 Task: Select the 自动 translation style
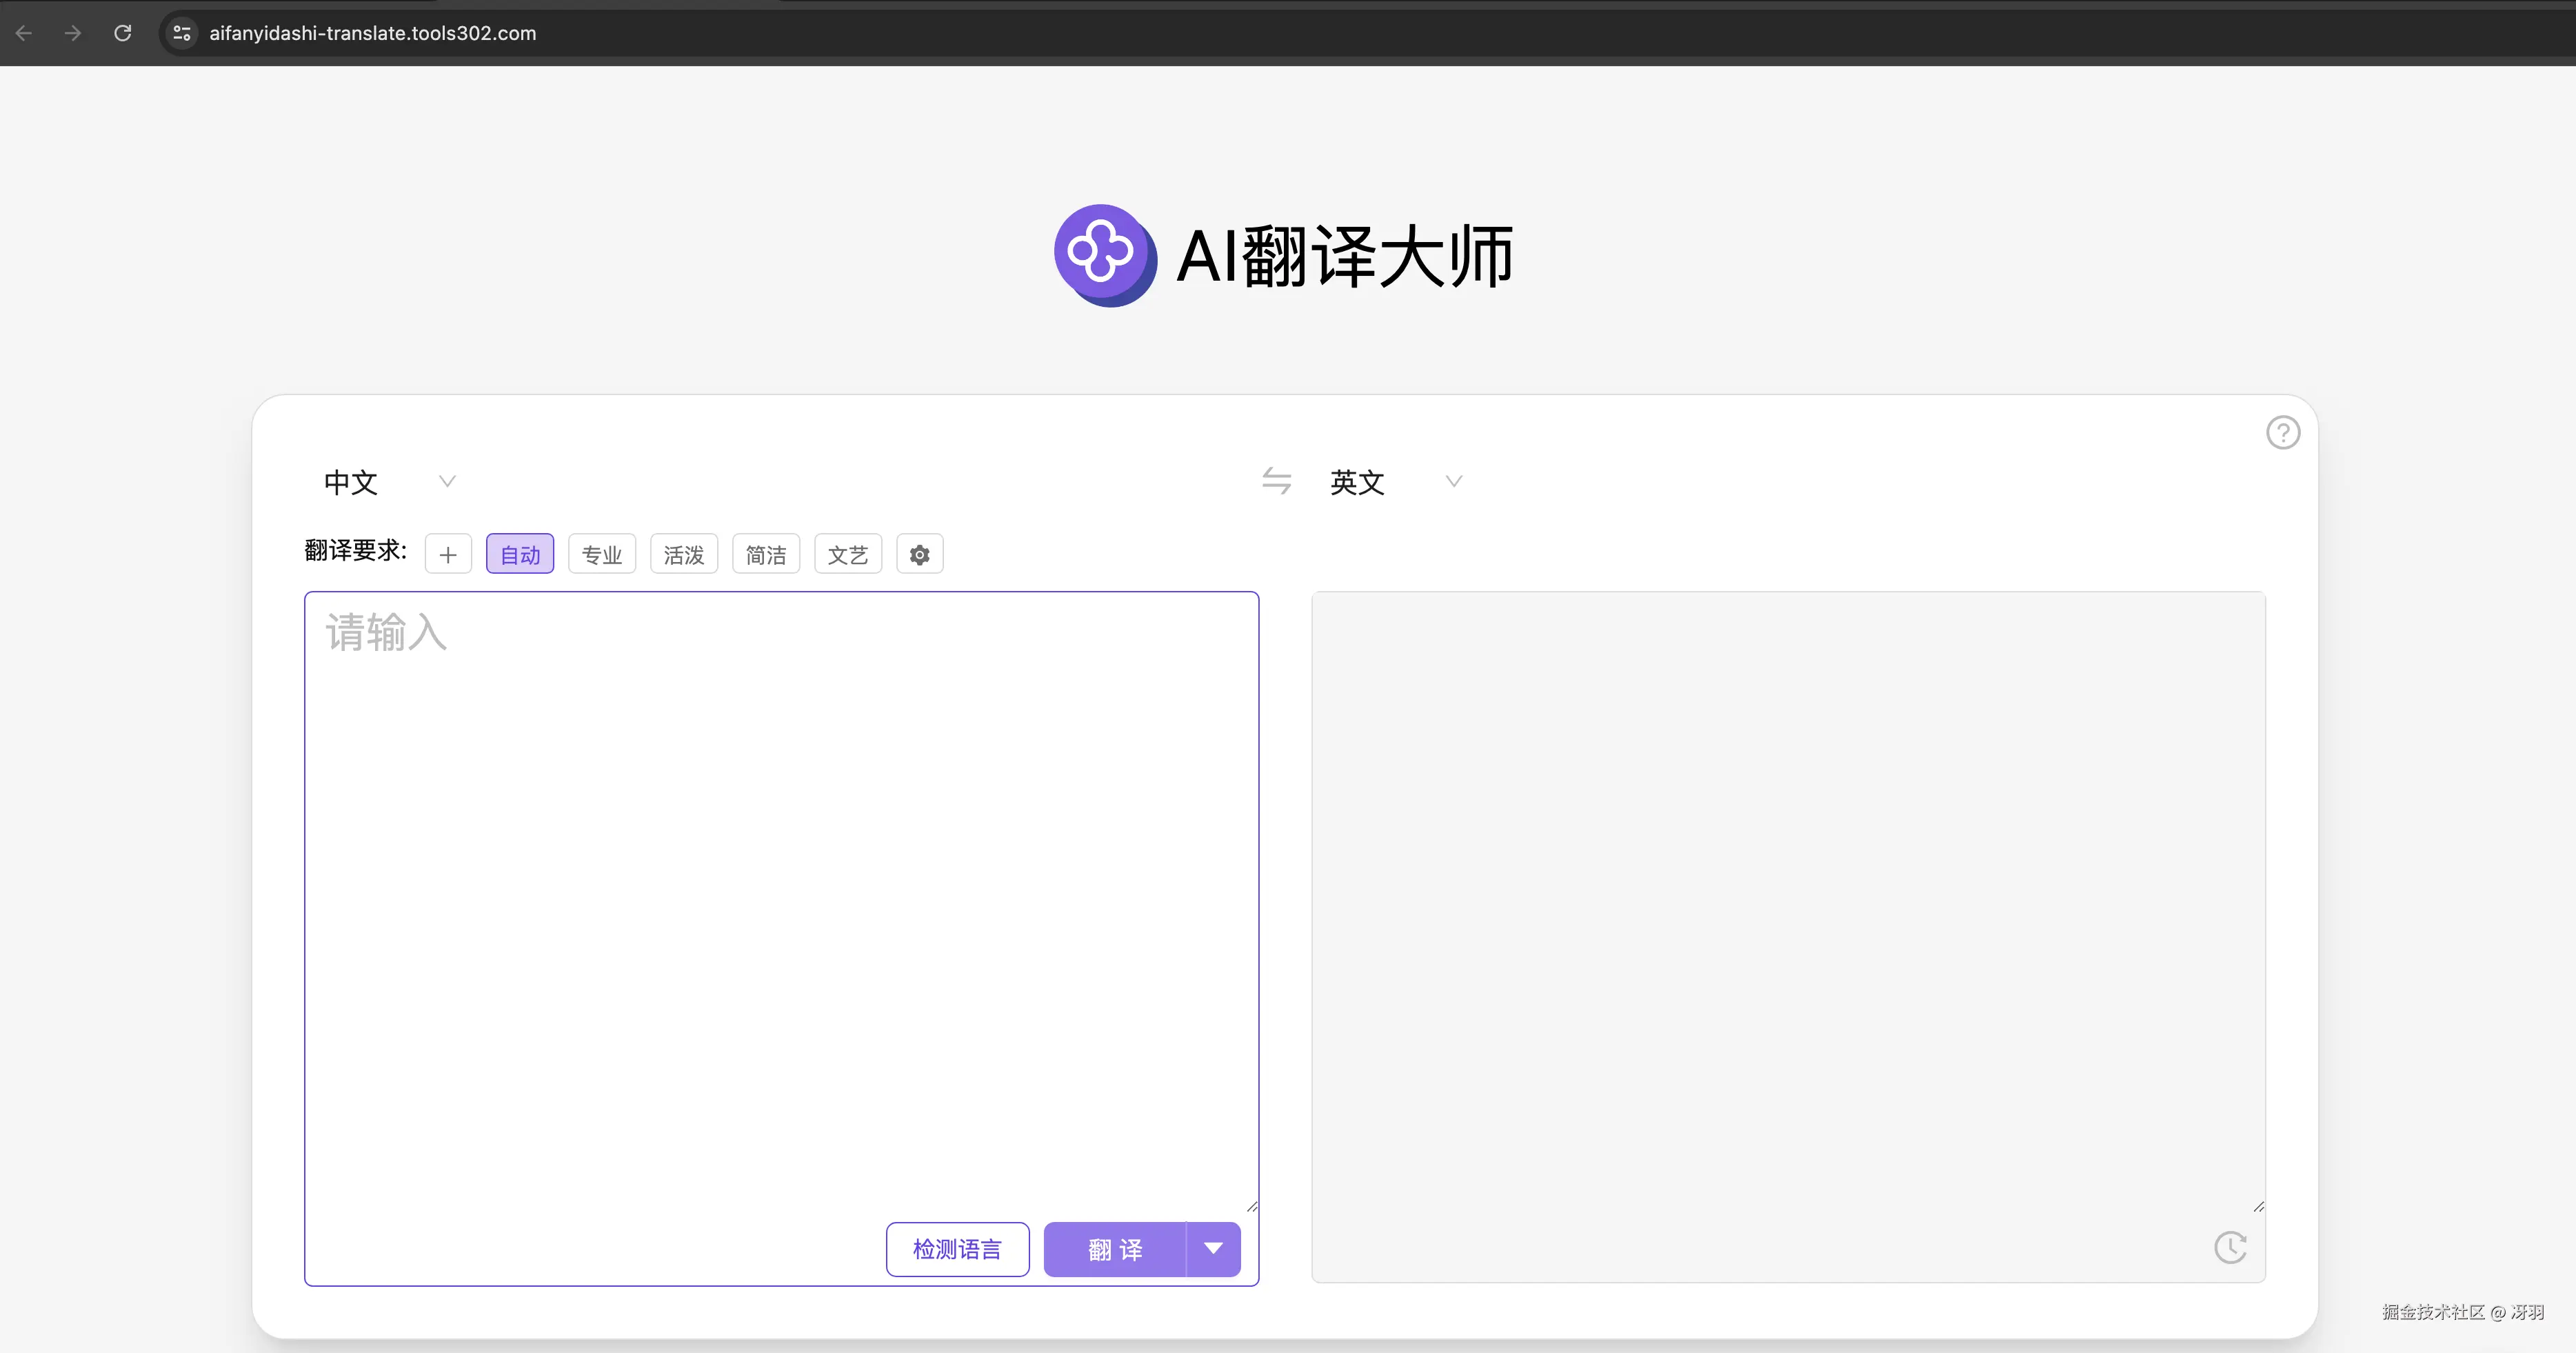click(x=520, y=554)
